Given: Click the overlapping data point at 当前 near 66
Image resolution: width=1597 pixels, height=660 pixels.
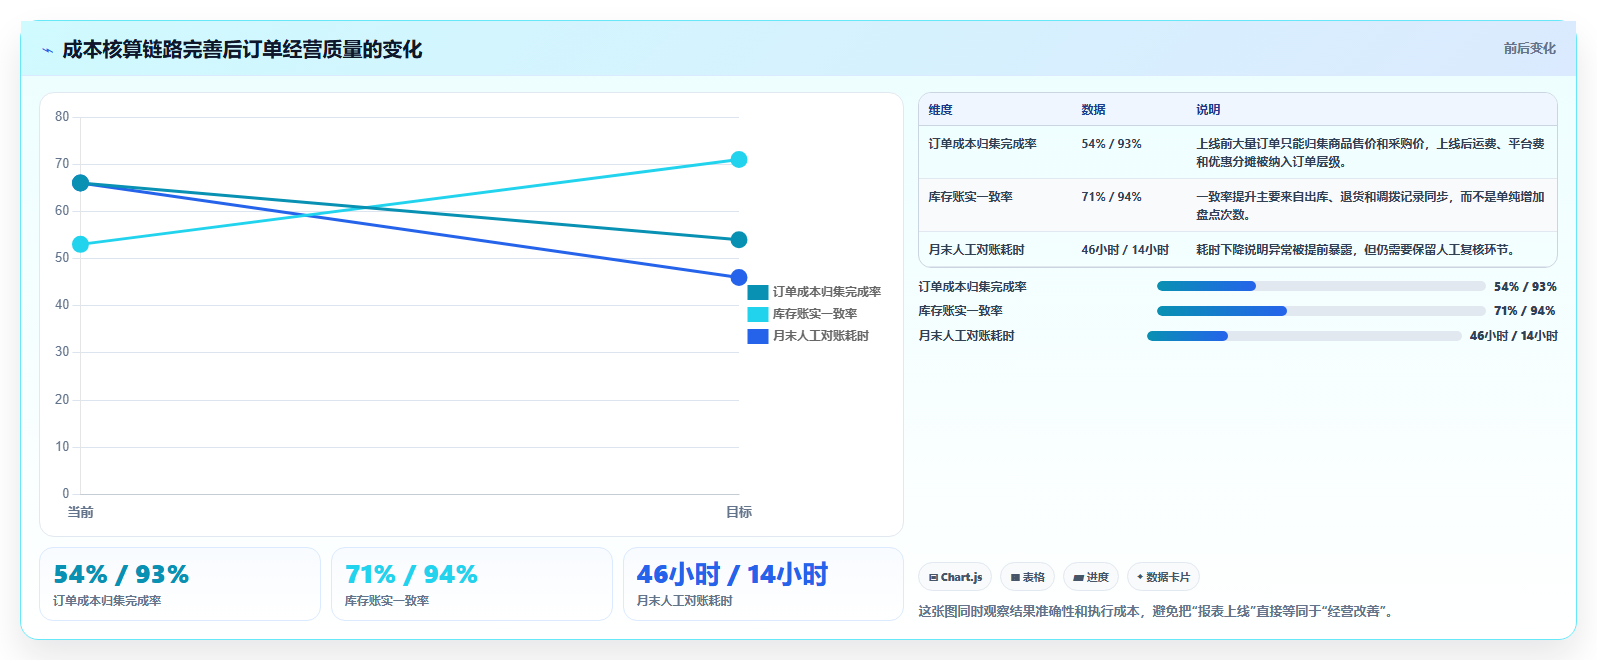Looking at the screenshot, I should click(81, 183).
